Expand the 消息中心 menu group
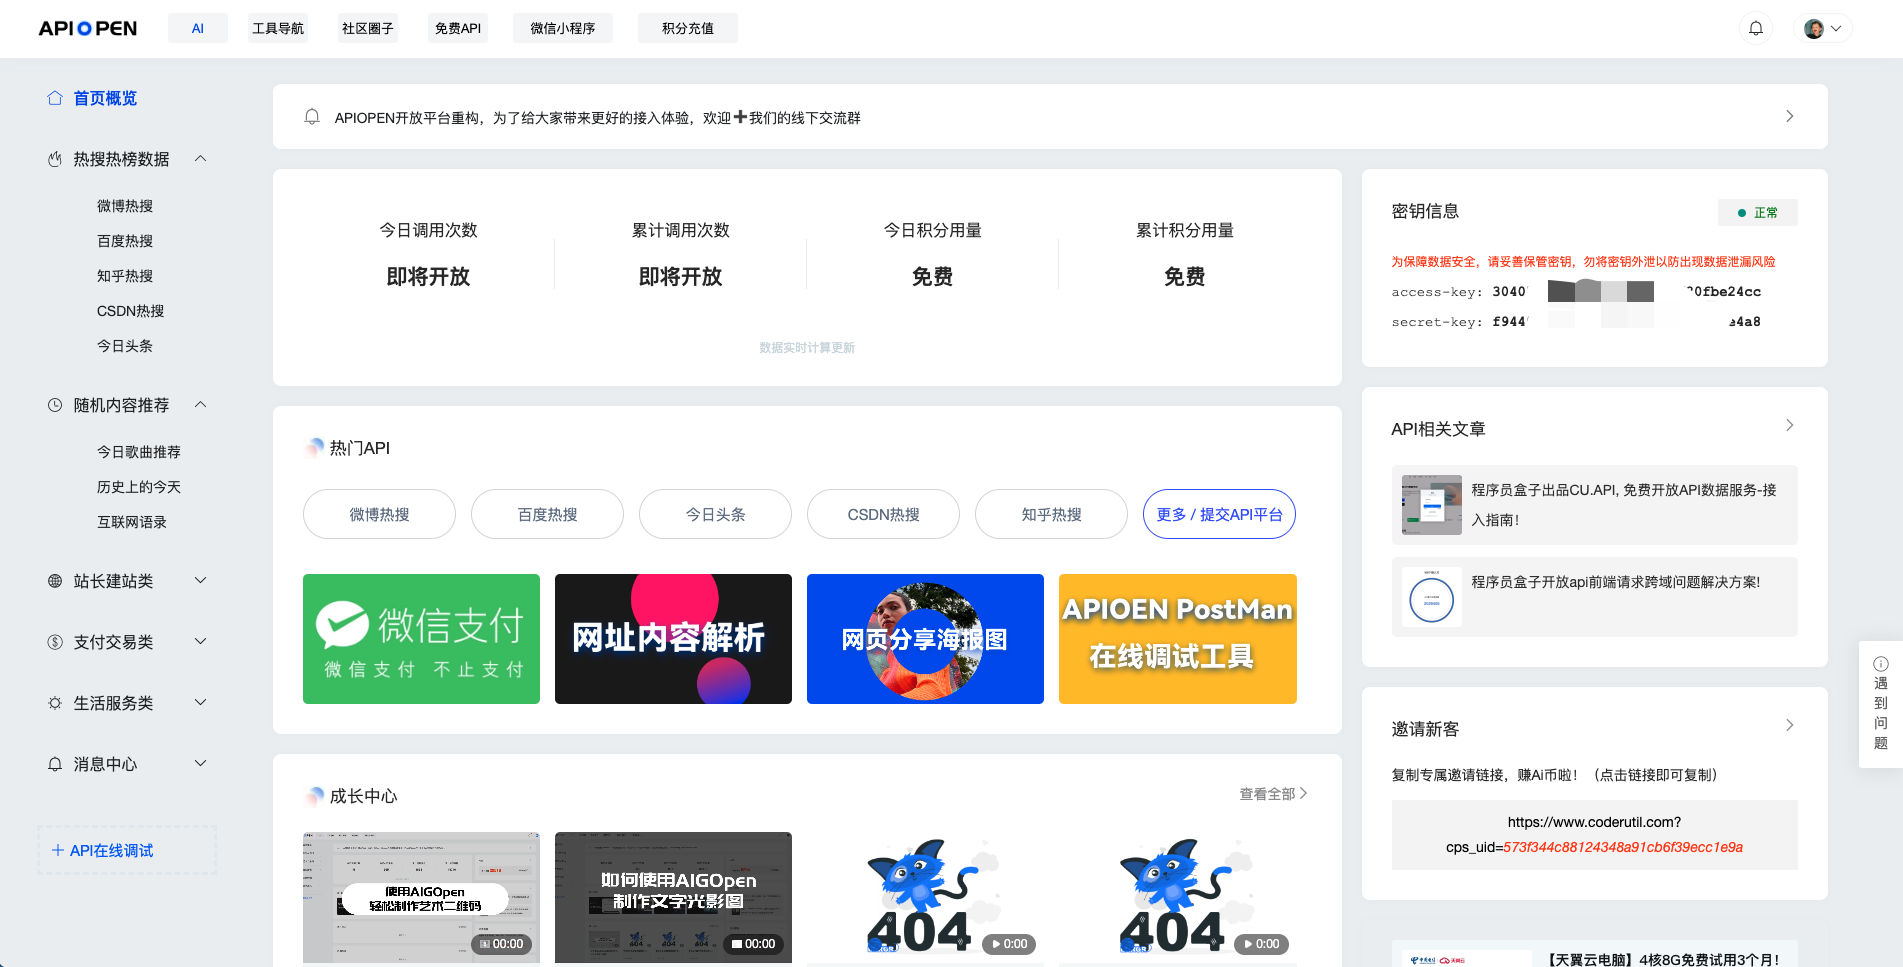 pyautogui.click(x=200, y=764)
